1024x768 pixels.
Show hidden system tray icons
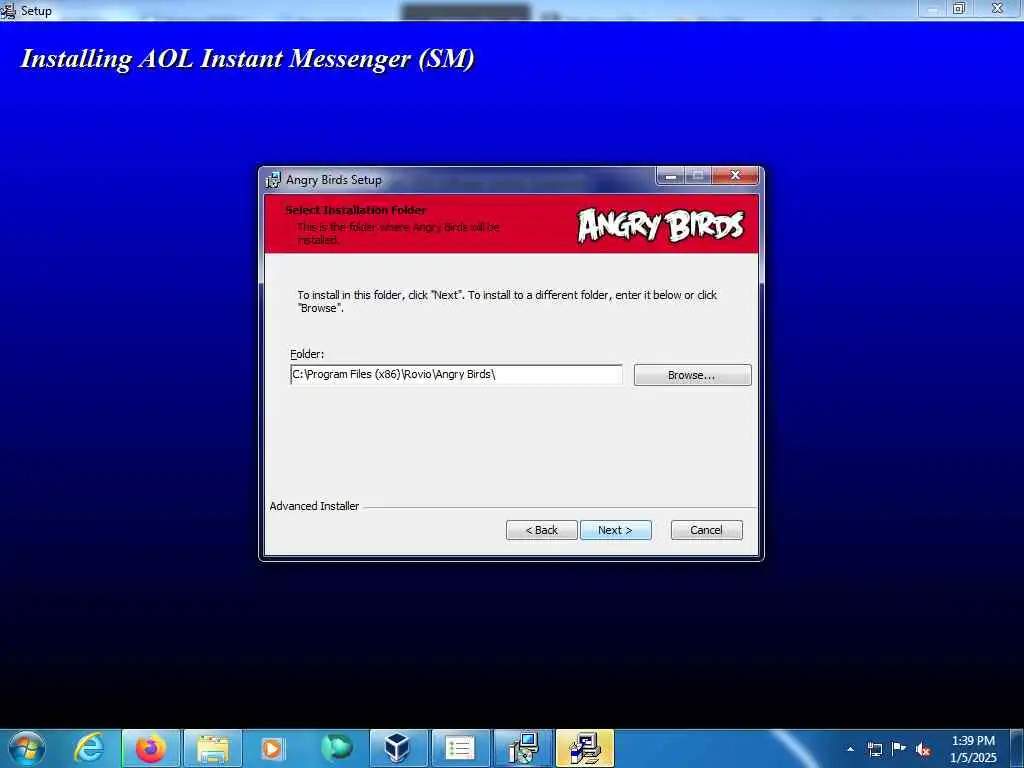(x=850, y=749)
